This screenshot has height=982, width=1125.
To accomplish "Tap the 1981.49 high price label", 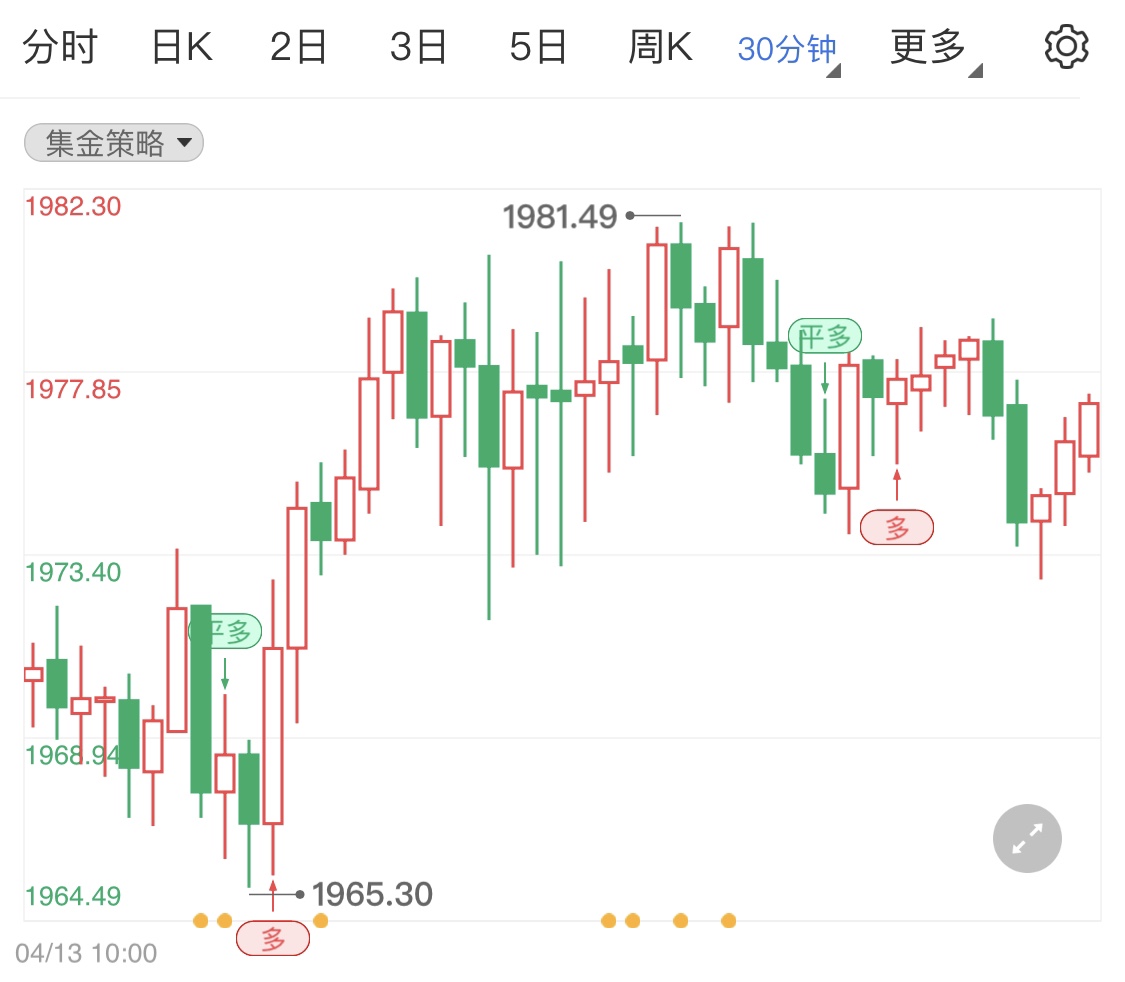I will click(x=560, y=217).
